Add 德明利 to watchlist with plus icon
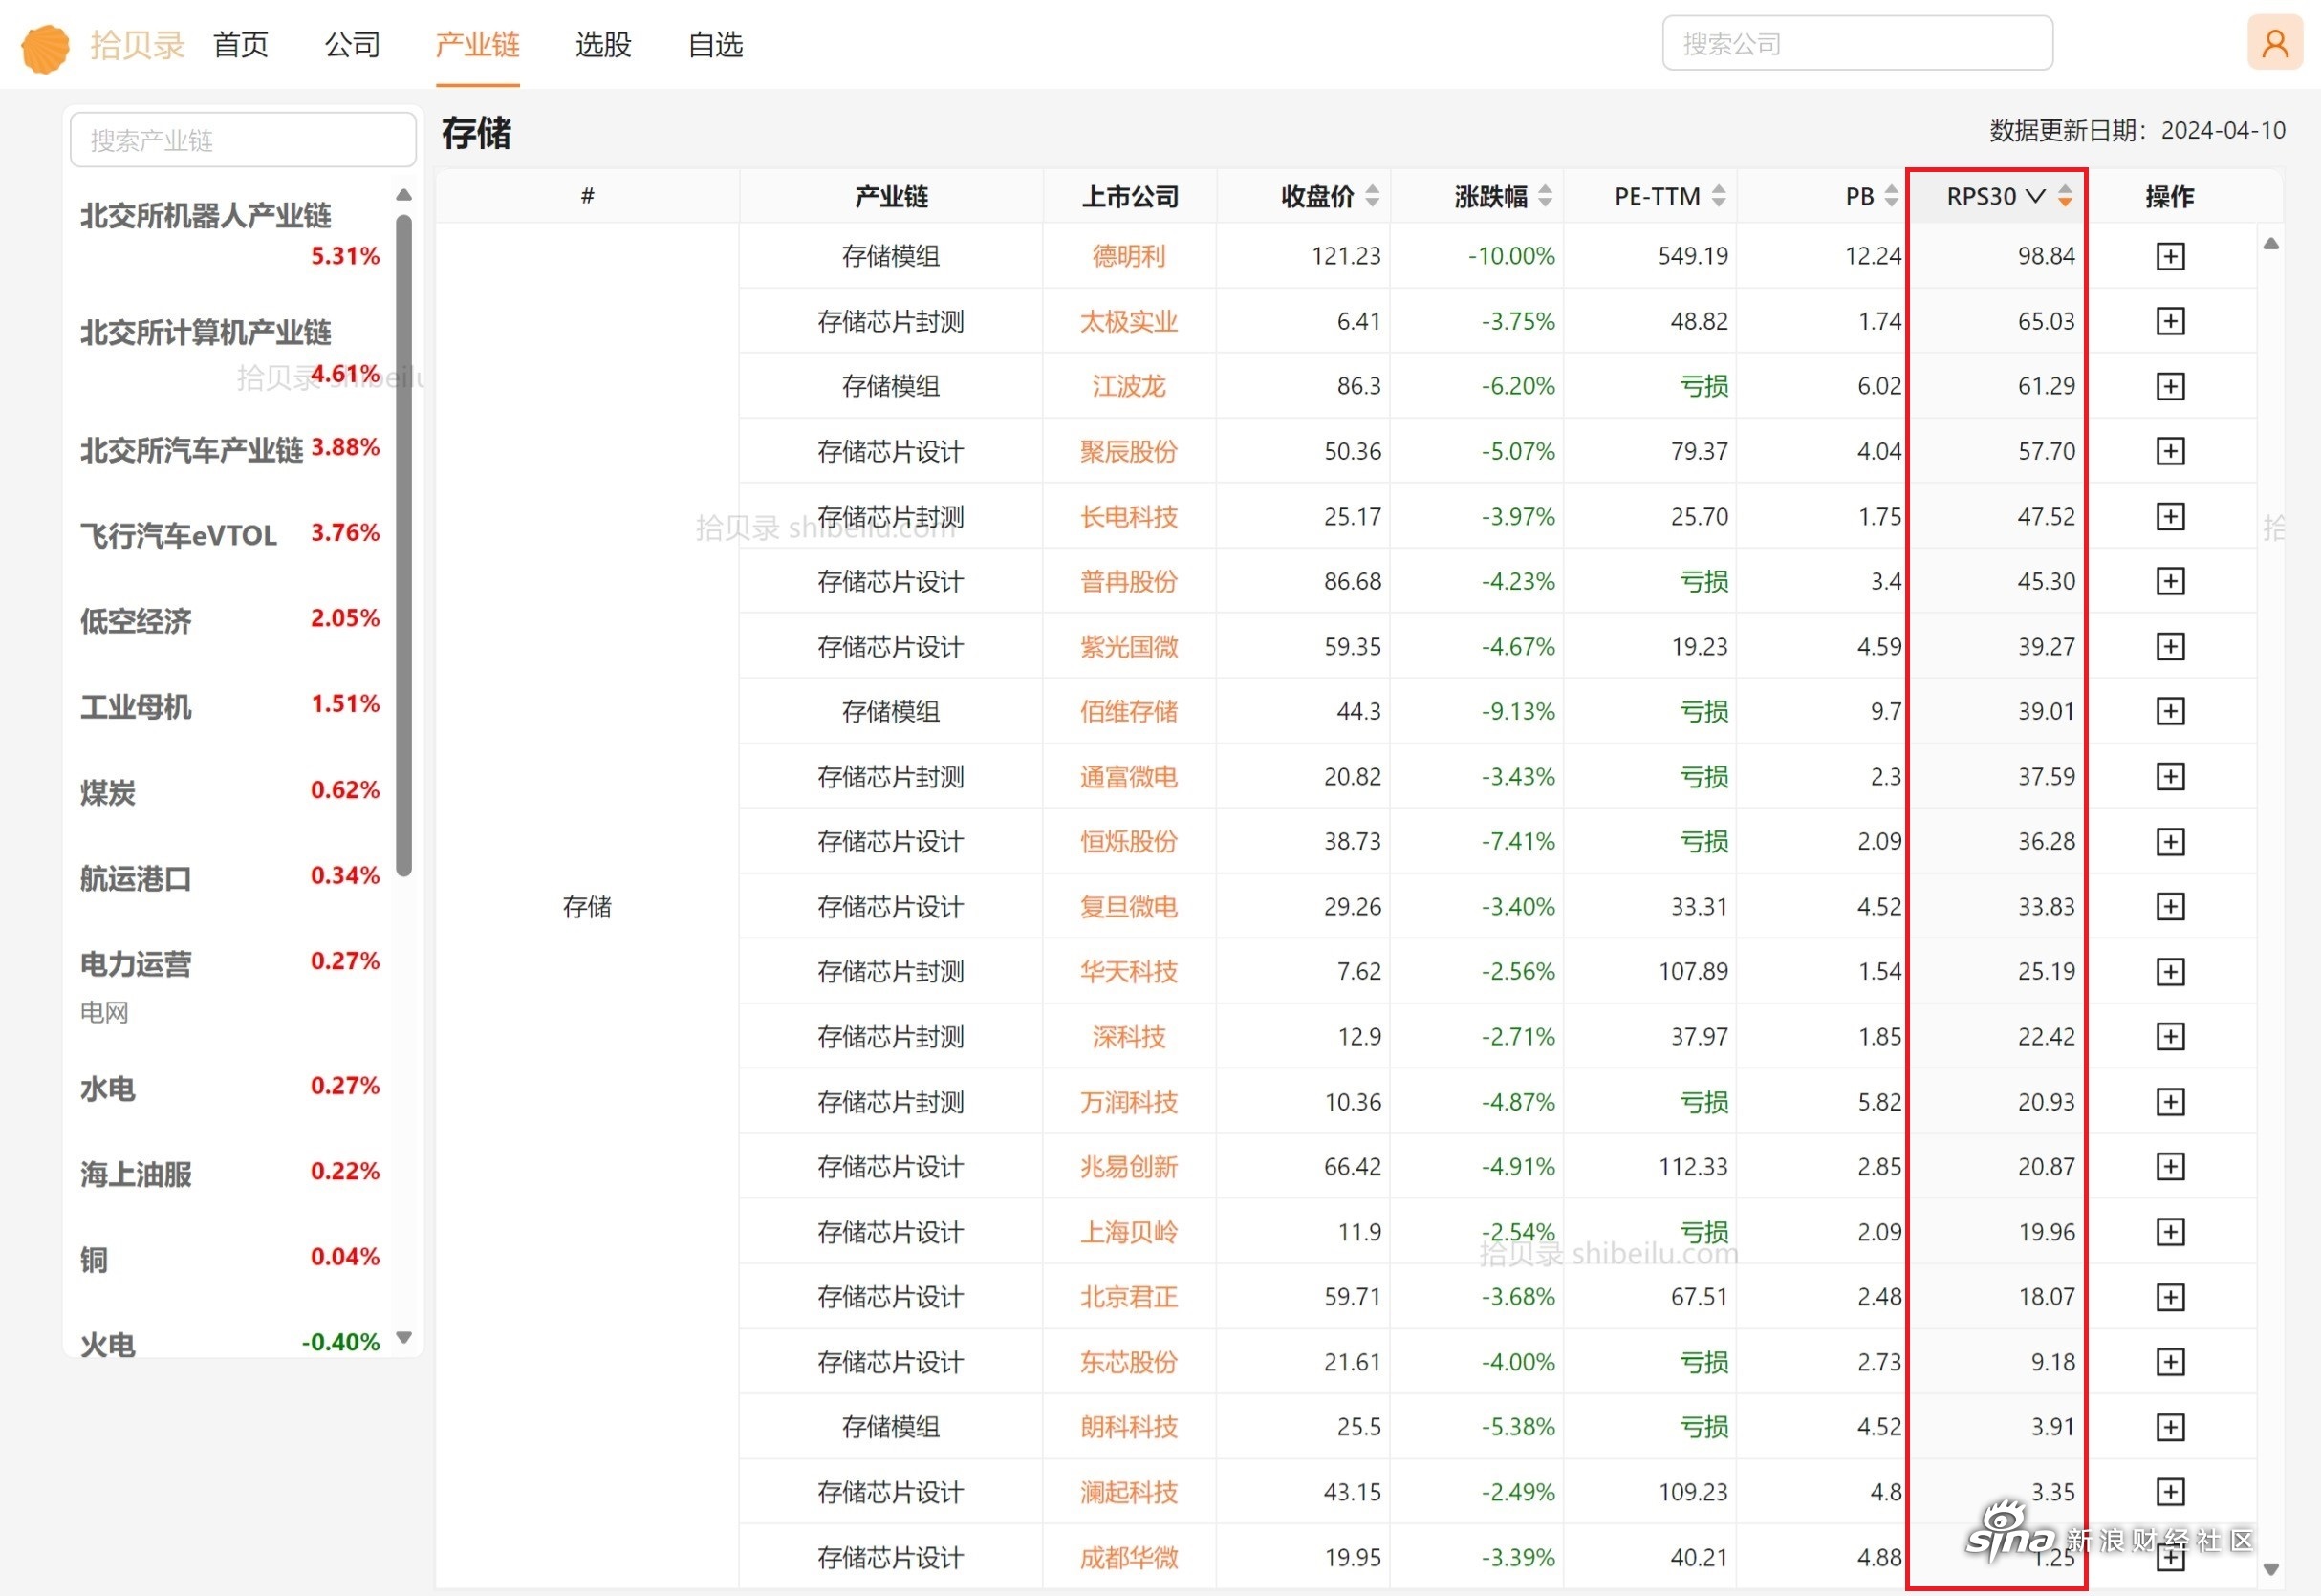 pyautogui.click(x=2169, y=256)
